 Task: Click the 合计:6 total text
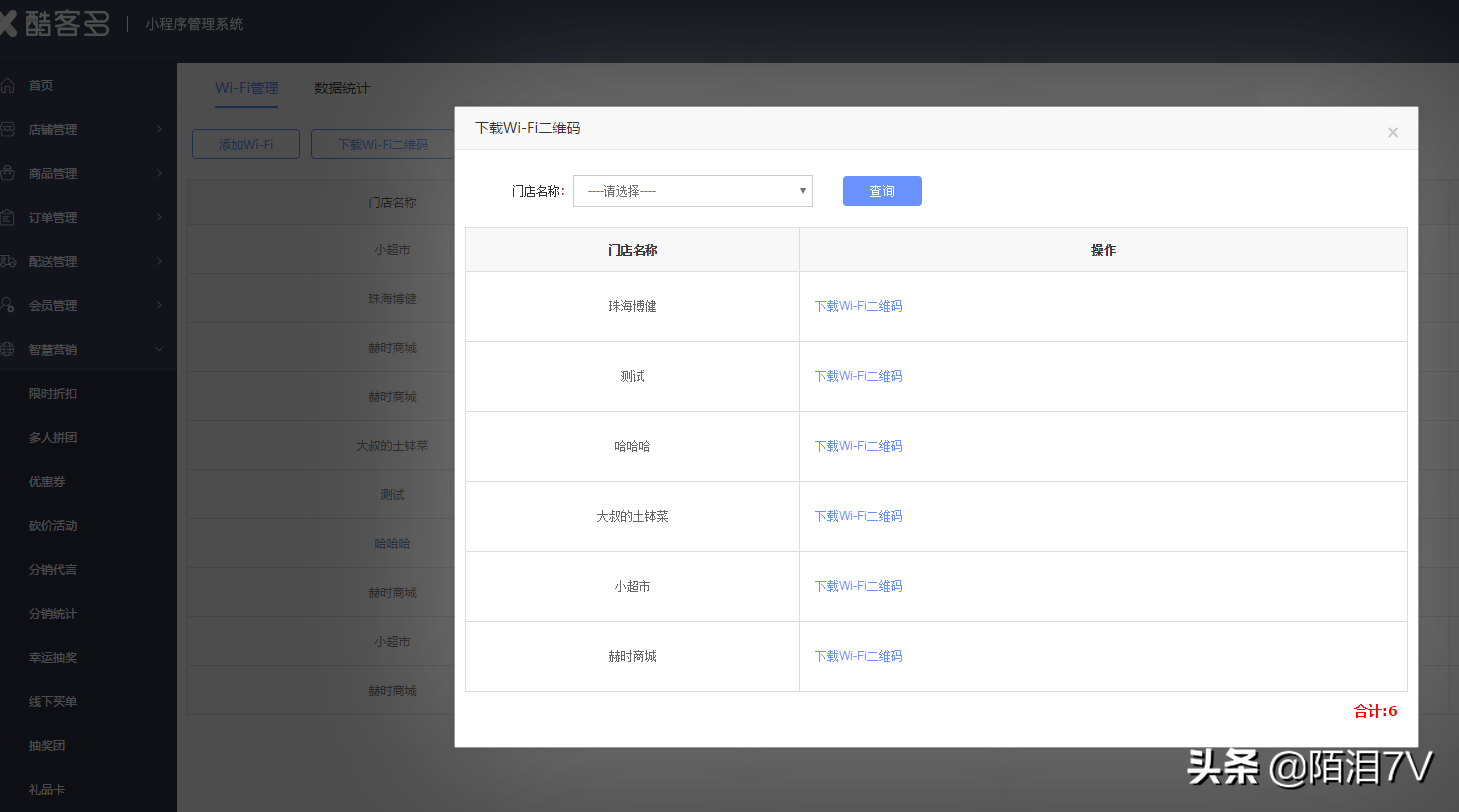pyautogui.click(x=1375, y=711)
